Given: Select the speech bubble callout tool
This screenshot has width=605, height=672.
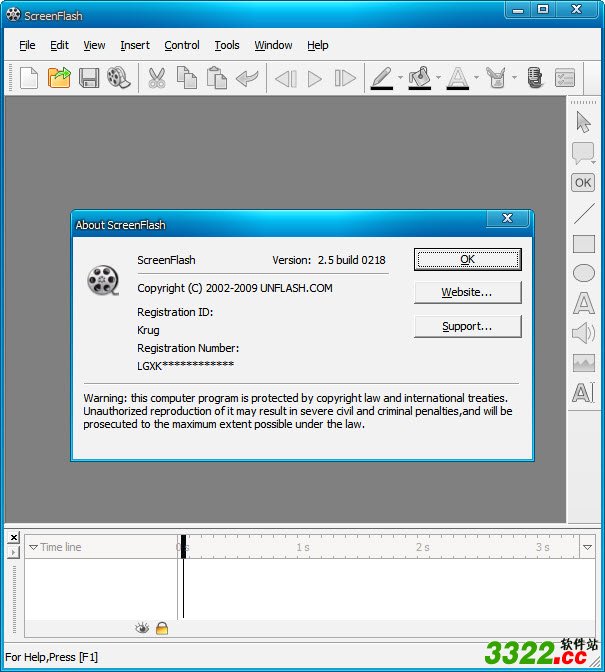Looking at the screenshot, I should pyautogui.click(x=583, y=153).
